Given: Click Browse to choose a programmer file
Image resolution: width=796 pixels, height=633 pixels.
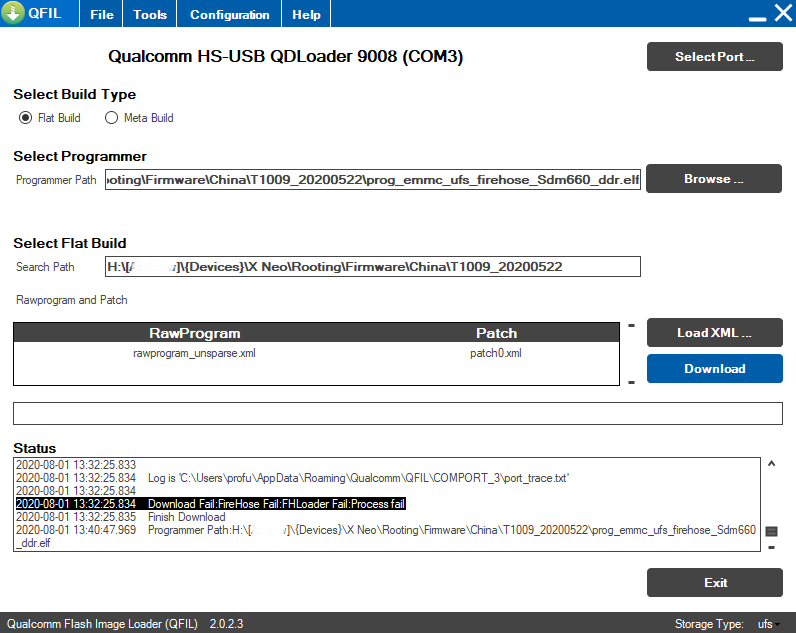Looking at the screenshot, I should (713, 179).
